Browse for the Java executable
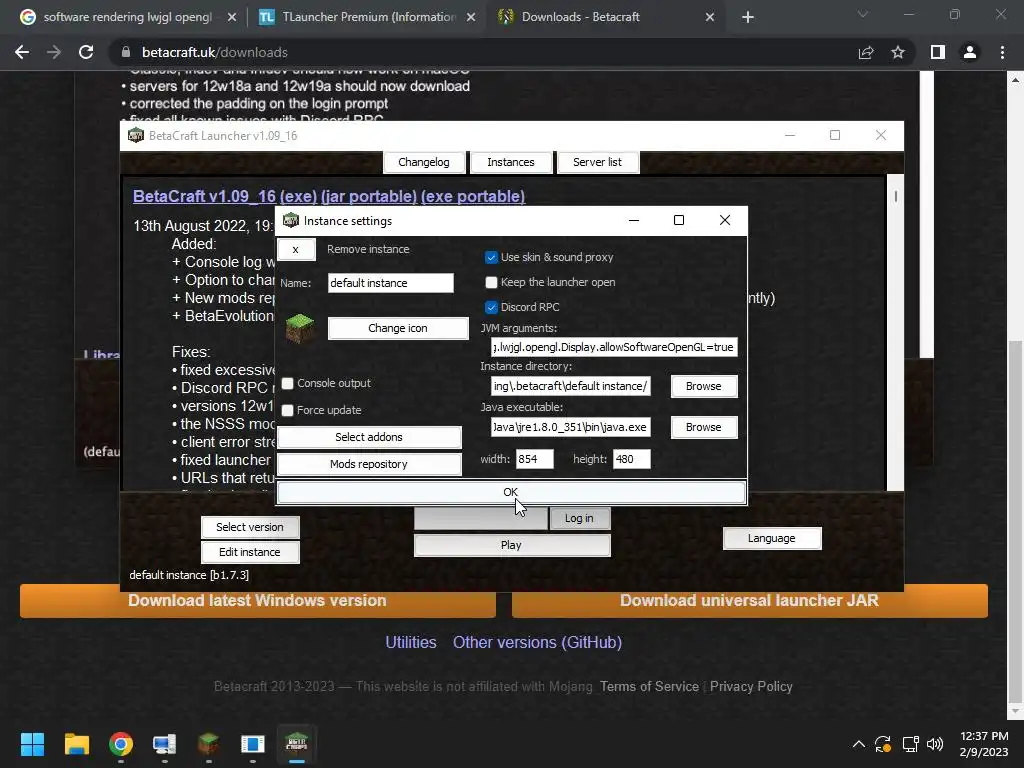 click(704, 427)
